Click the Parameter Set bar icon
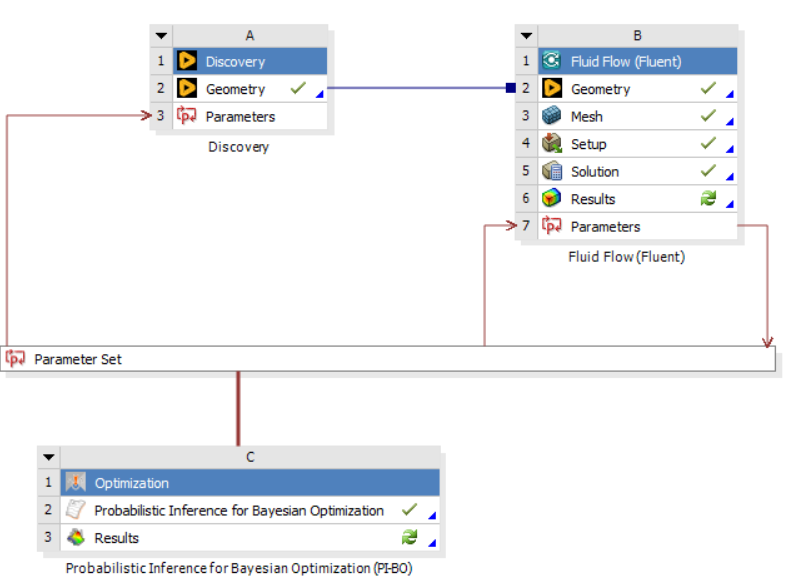Viewport: 793px width, 587px height. coord(16,358)
